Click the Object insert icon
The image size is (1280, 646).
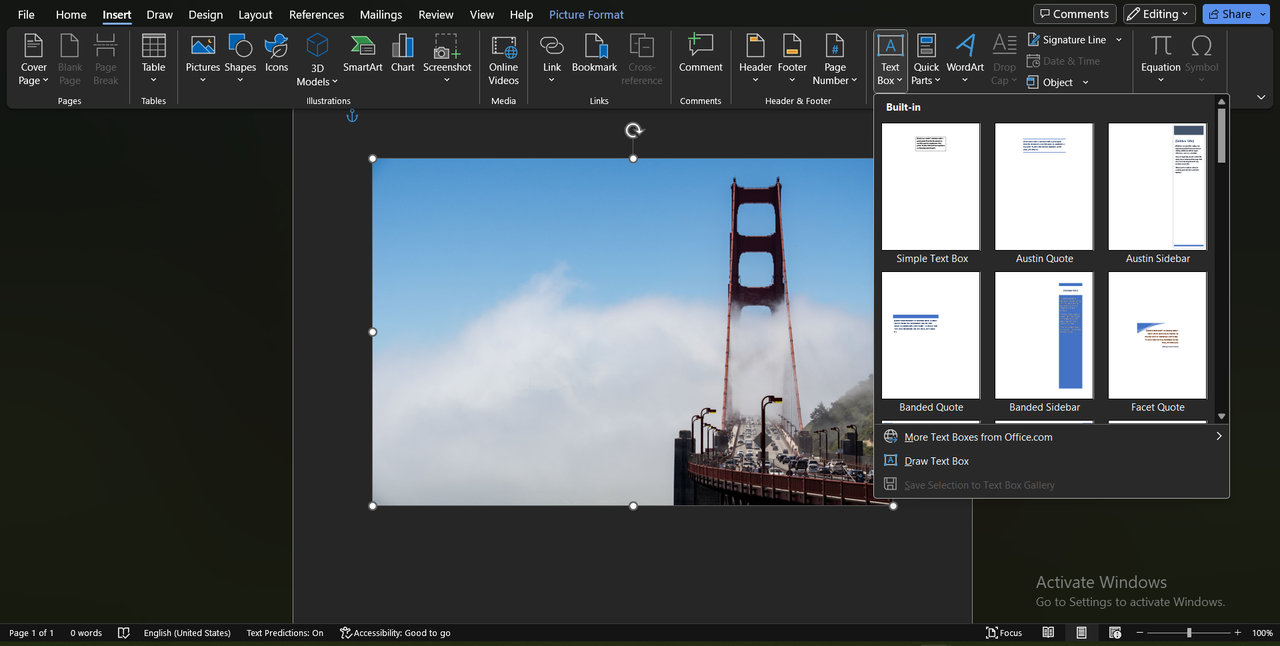coord(1033,82)
